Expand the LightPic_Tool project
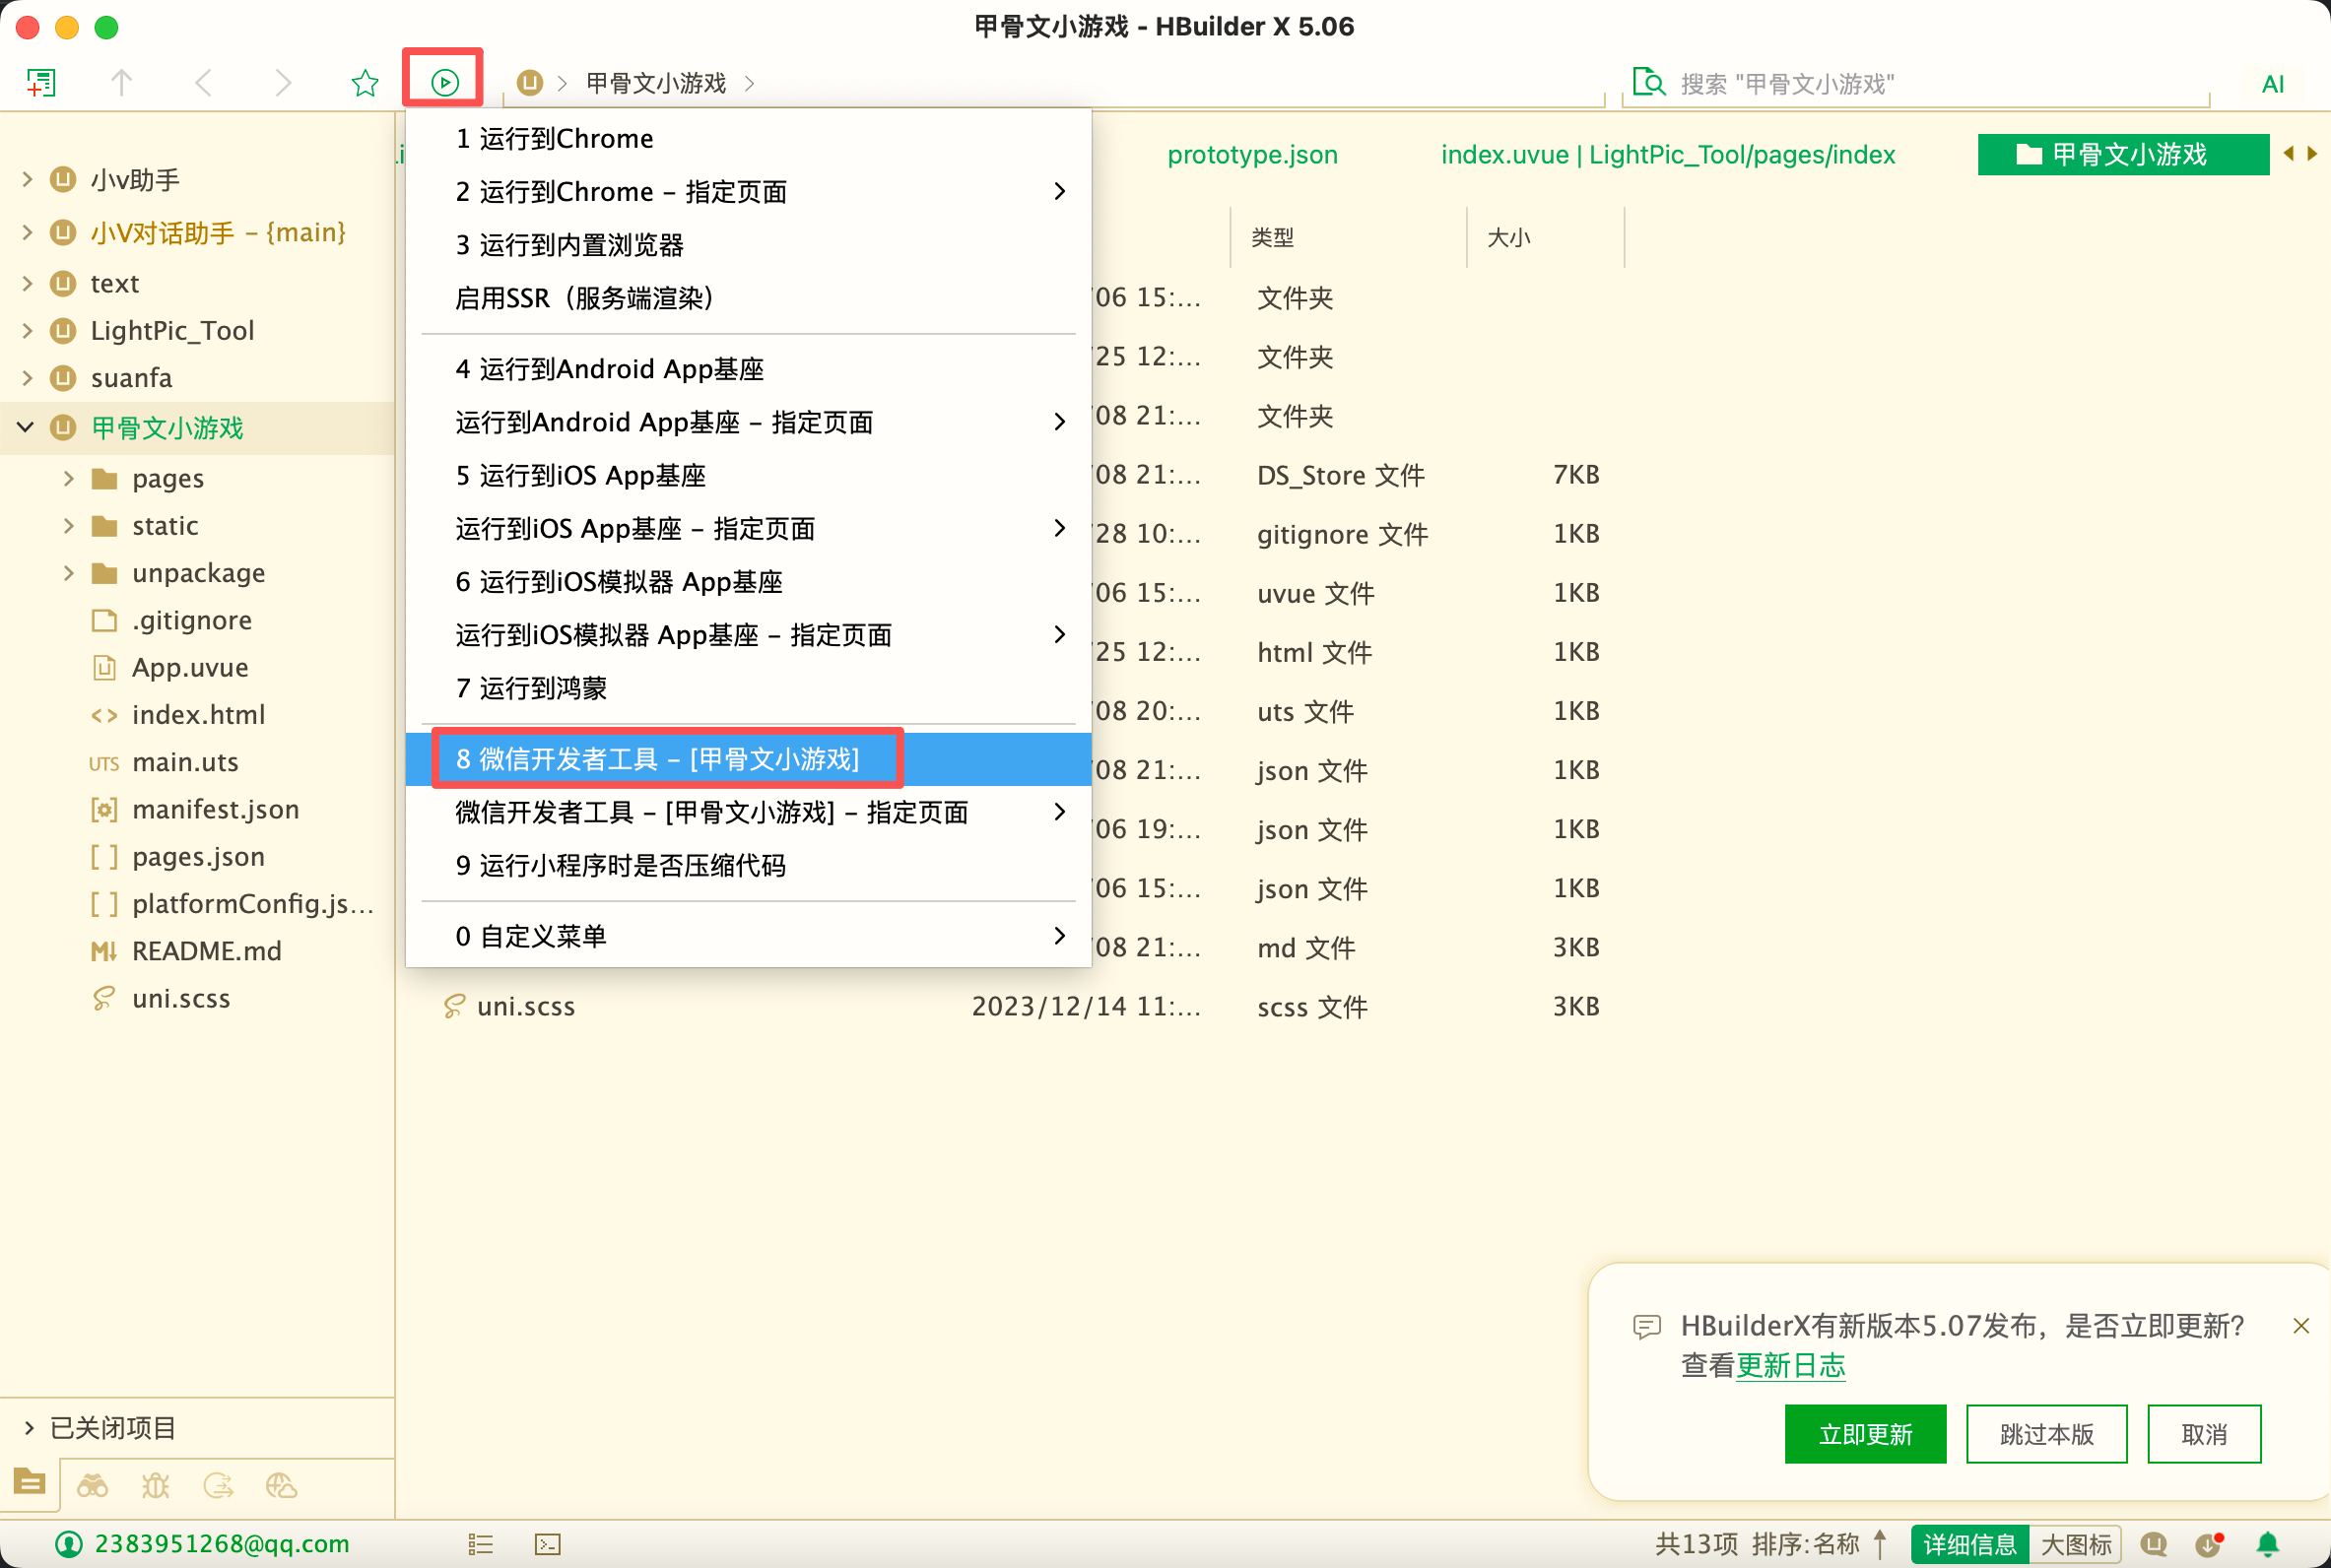This screenshot has width=2331, height=1568. [27, 330]
